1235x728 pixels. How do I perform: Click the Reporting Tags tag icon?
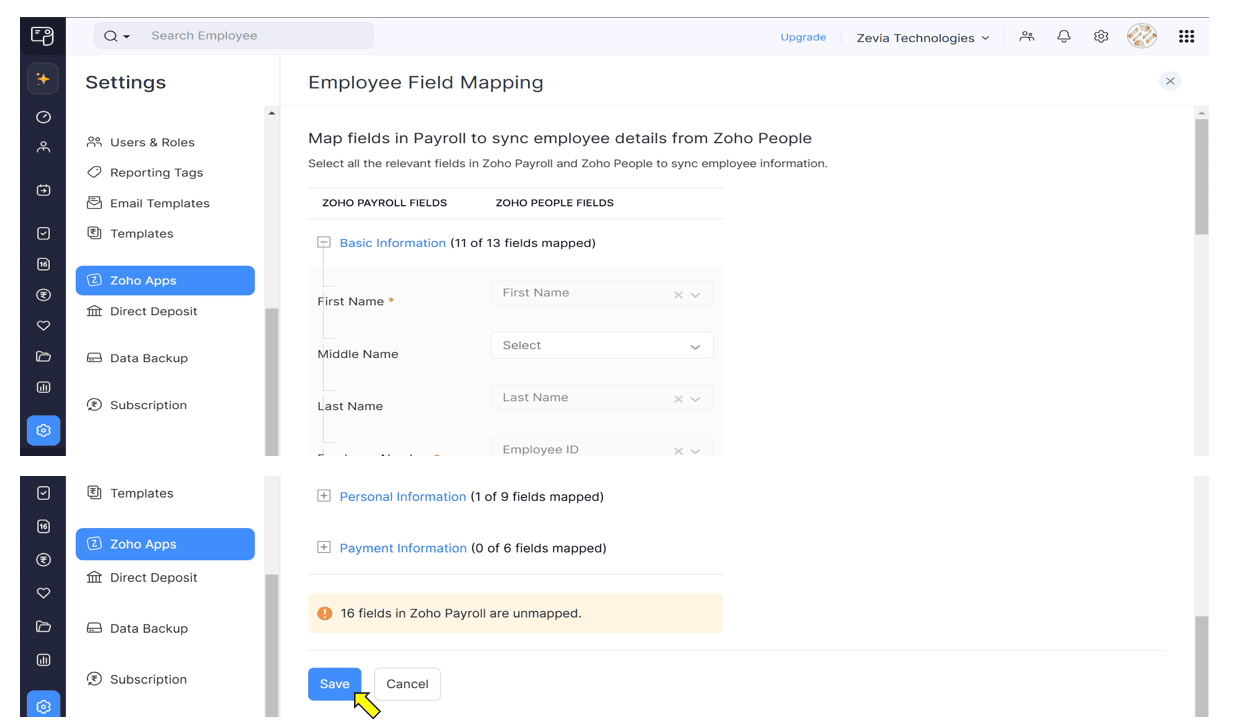[94, 172]
